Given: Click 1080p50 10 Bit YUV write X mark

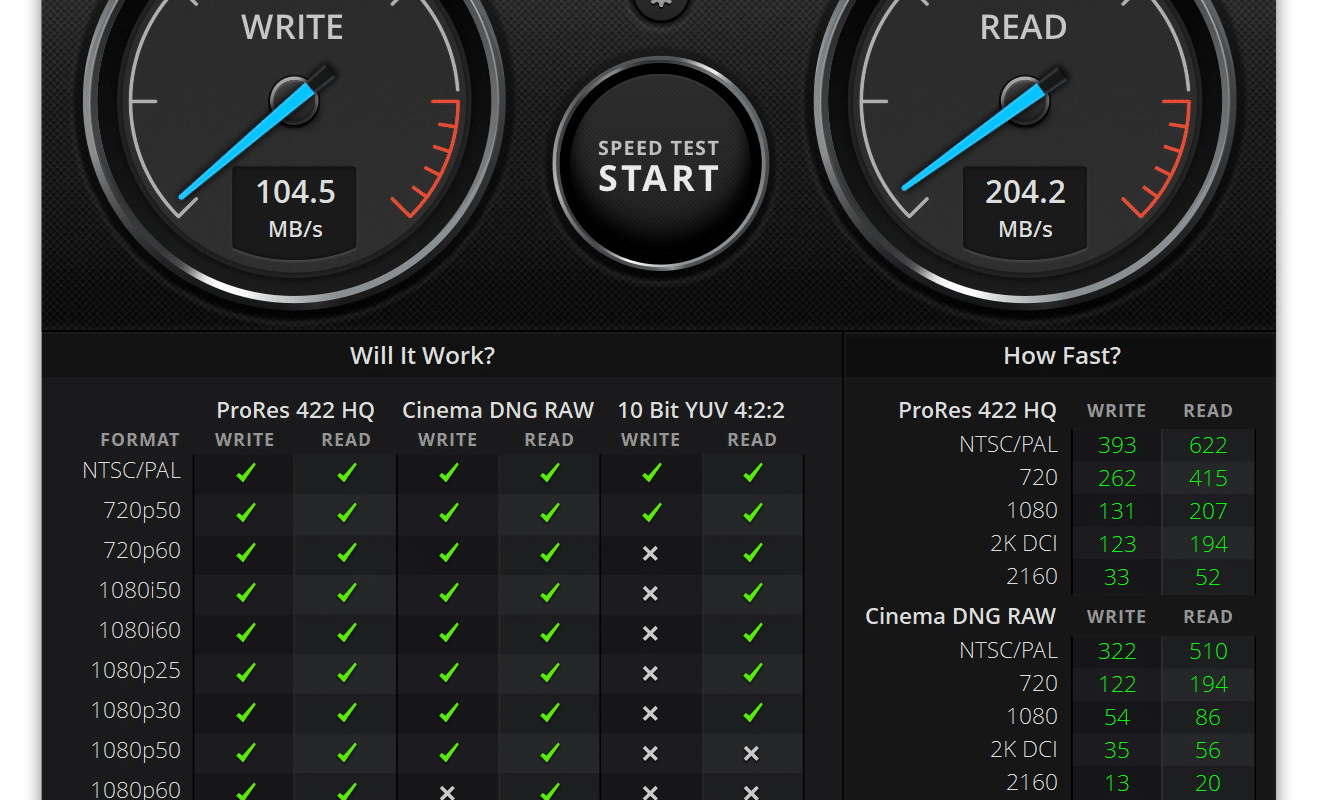Looking at the screenshot, I should click(x=650, y=753).
